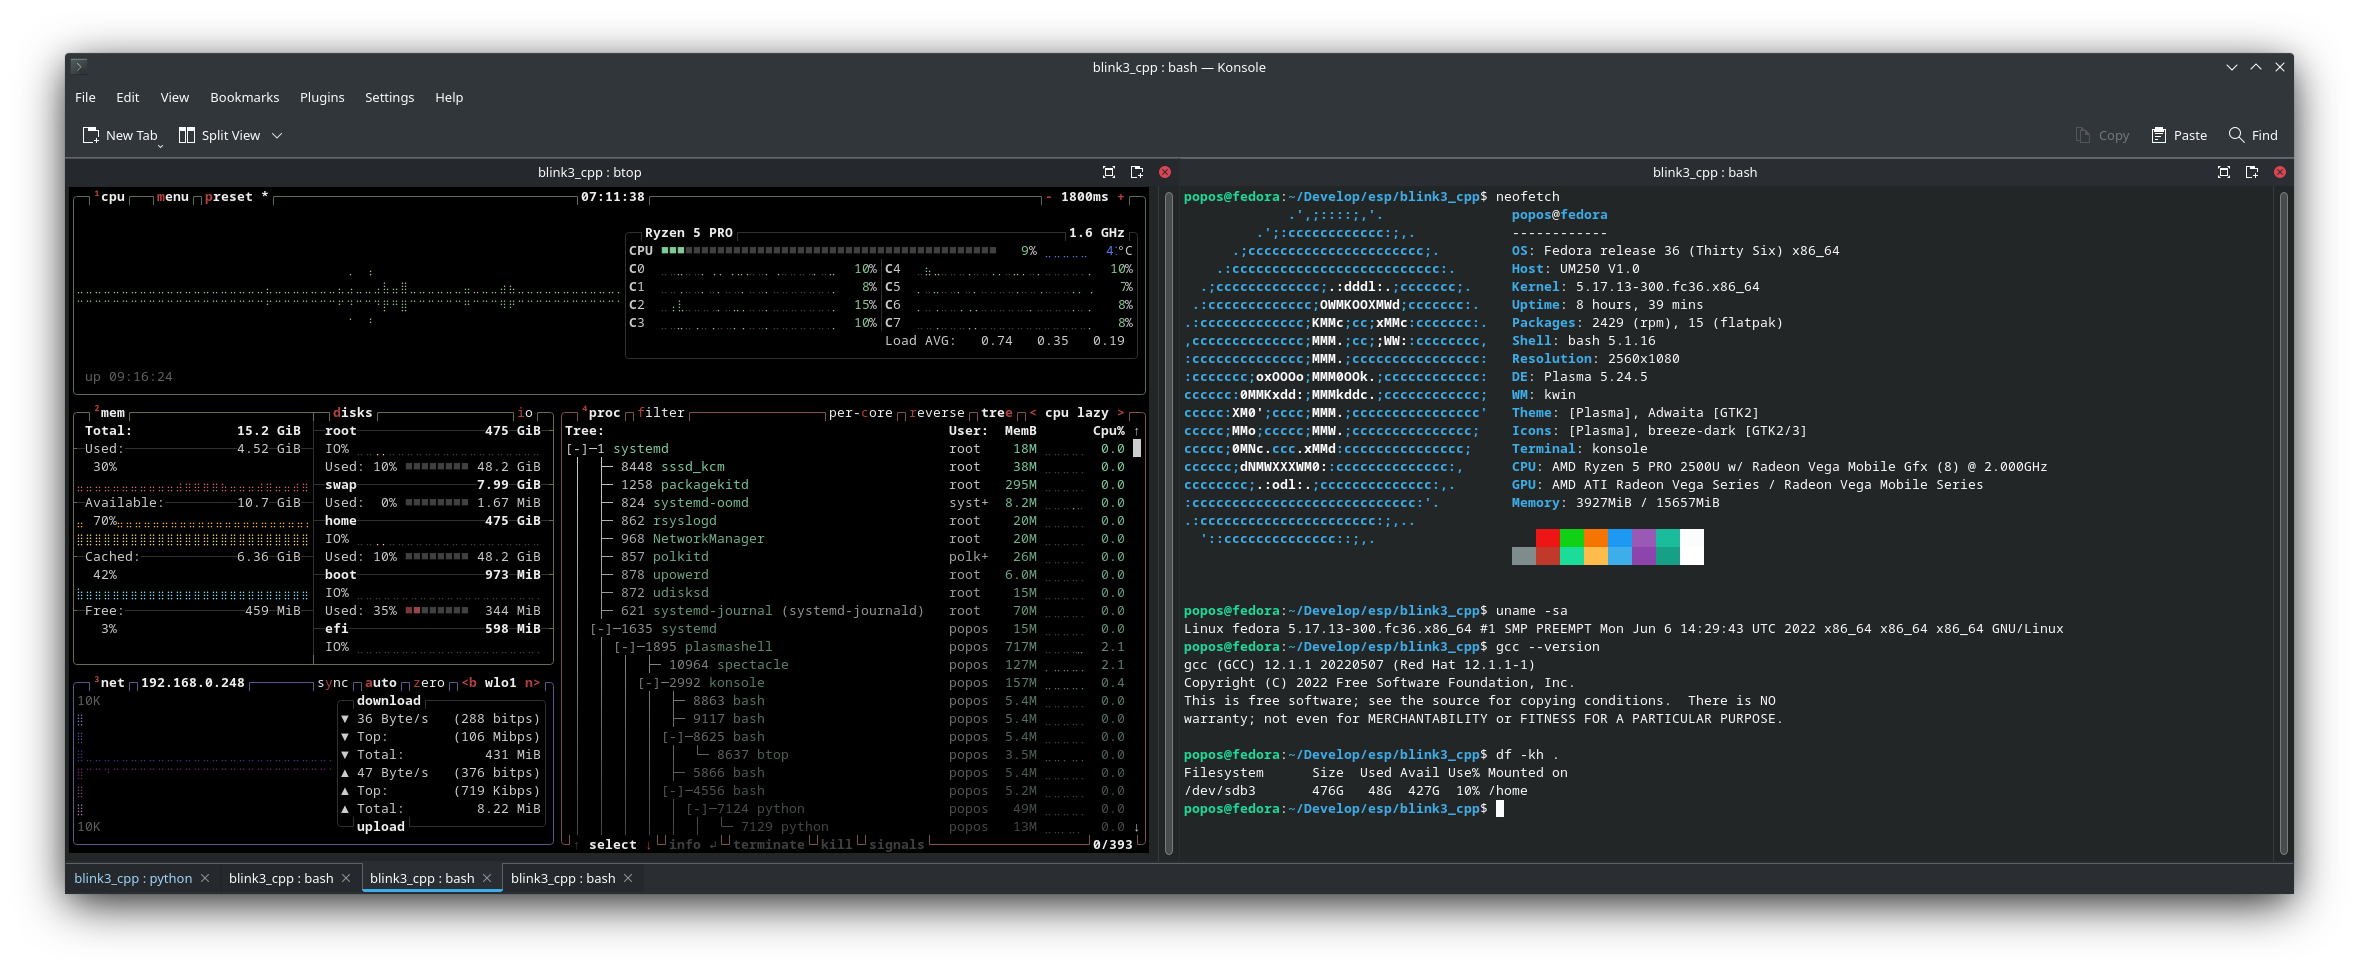
Task: Collapse the 2992 konsole tree node
Action: (x=649, y=683)
